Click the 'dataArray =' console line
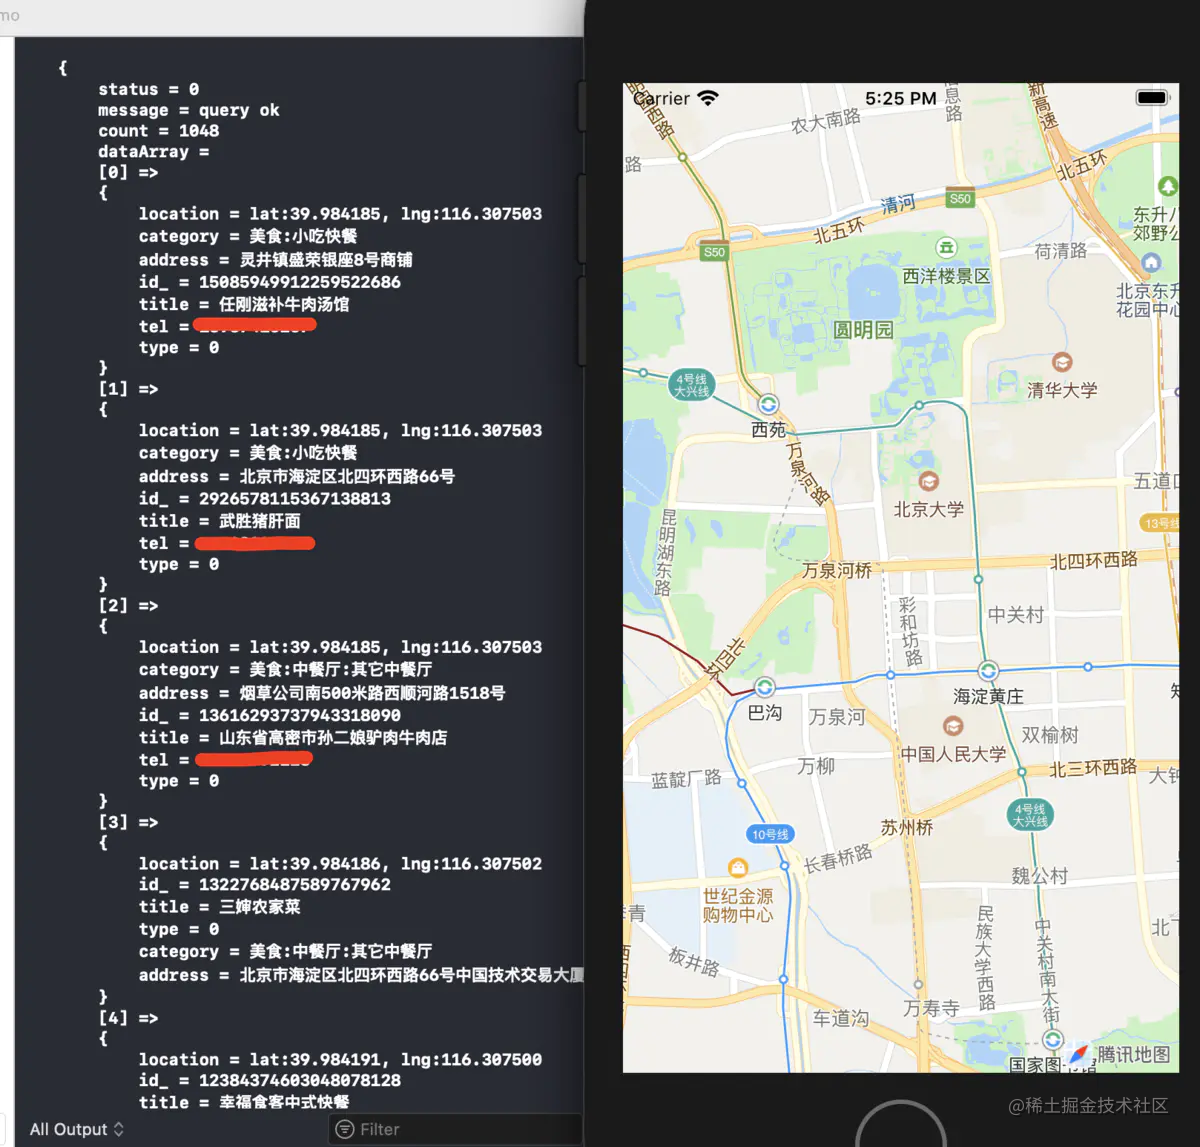 (x=154, y=152)
